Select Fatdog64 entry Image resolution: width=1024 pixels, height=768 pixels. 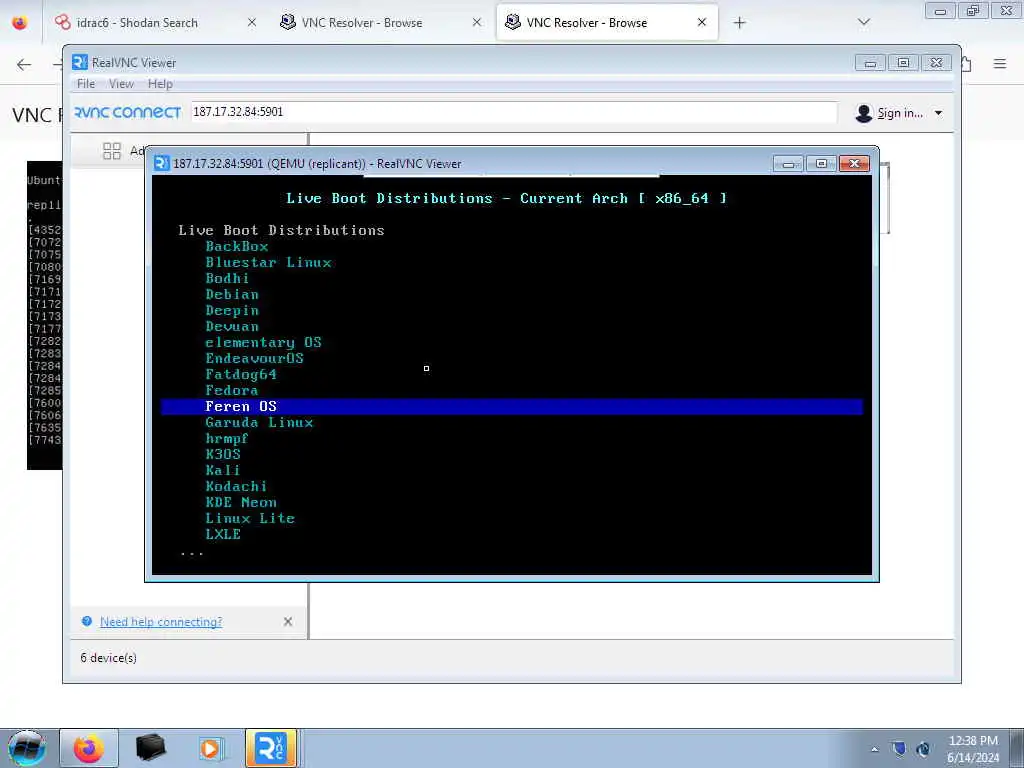pos(241,374)
